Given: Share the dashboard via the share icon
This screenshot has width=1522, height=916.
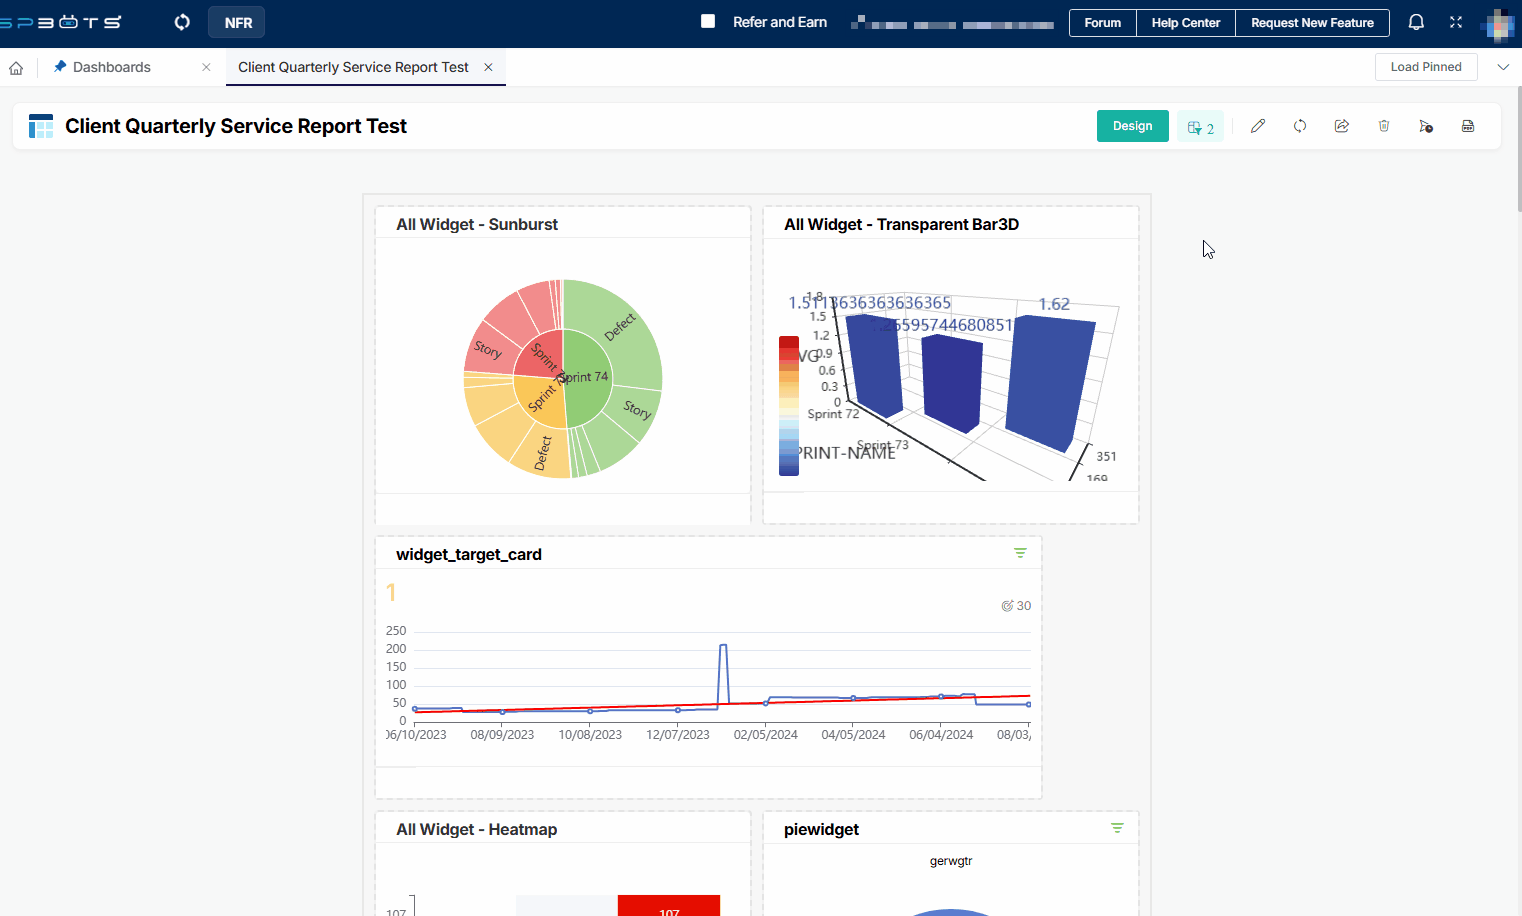Looking at the screenshot, I should (x=1342, y=125).
